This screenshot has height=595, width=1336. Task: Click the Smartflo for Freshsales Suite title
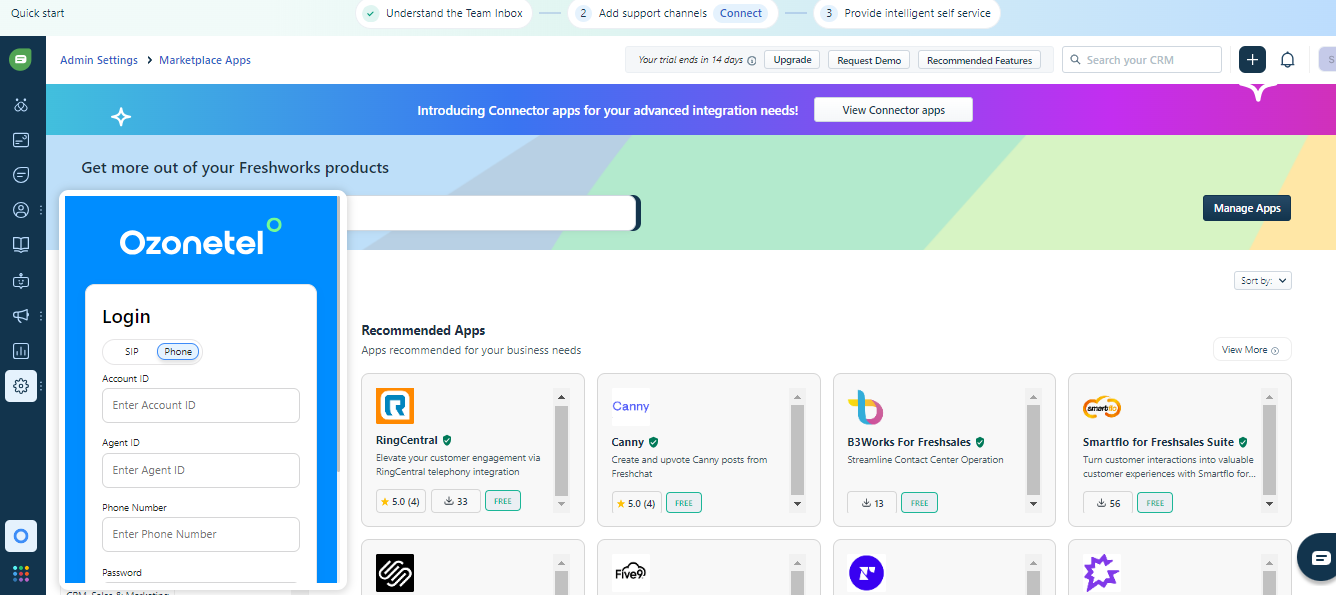pos(1158,441)
